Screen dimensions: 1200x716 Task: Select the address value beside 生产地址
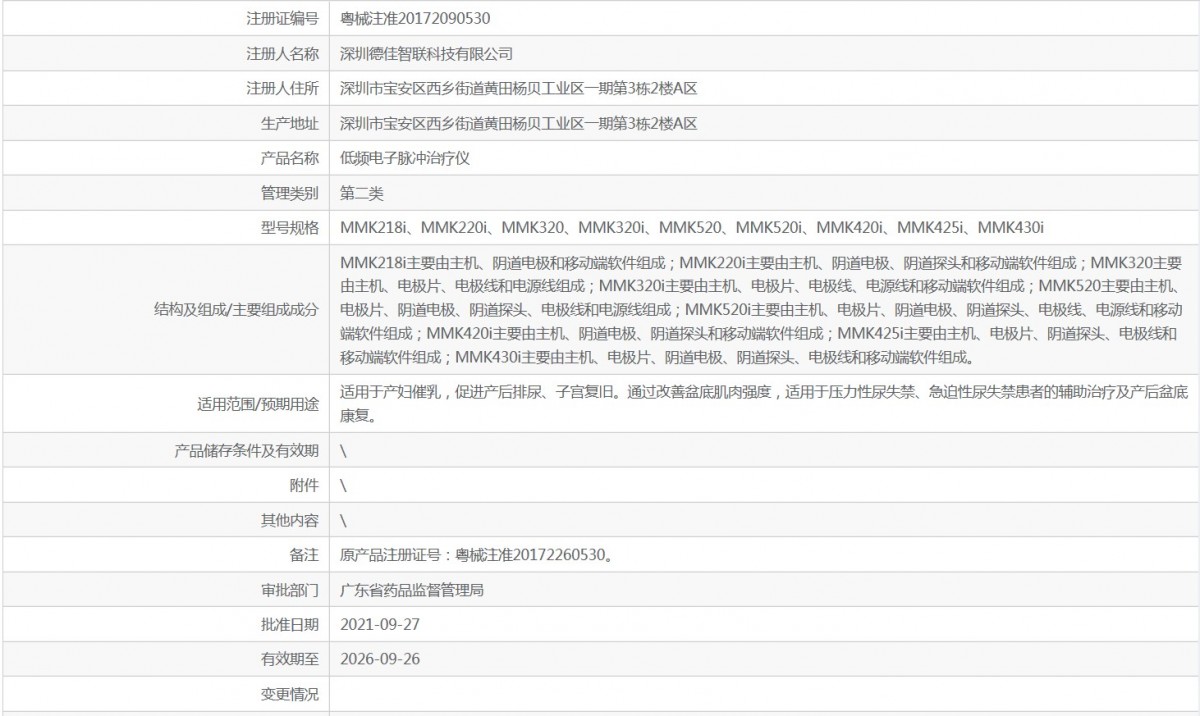(x=518, y=123)
